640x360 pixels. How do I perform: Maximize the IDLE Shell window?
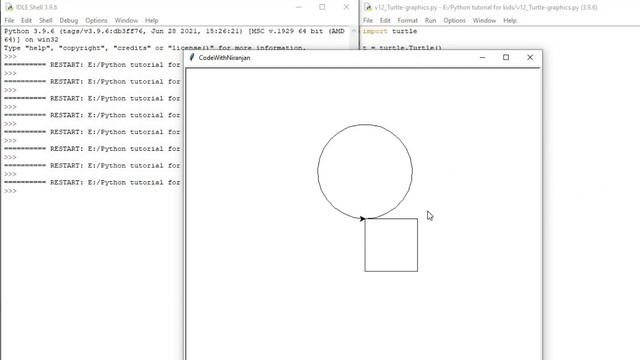(322, 7)
